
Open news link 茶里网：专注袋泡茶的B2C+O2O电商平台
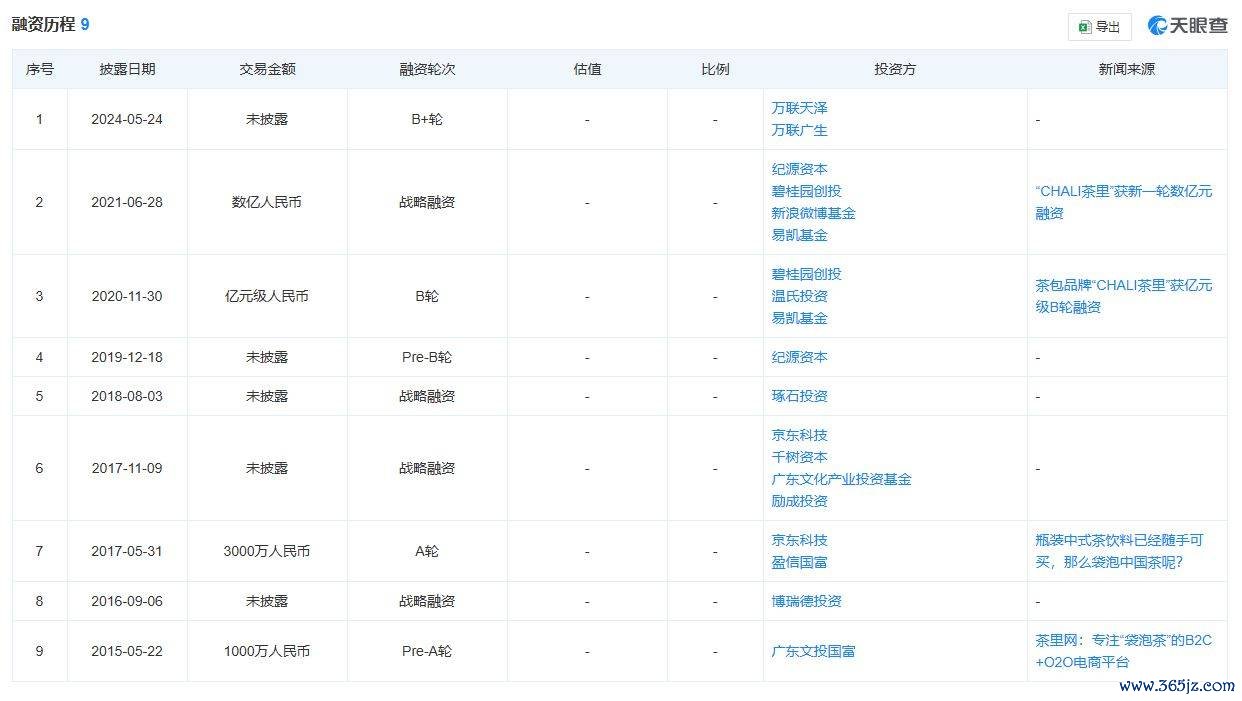click(x=1124, y=651)
